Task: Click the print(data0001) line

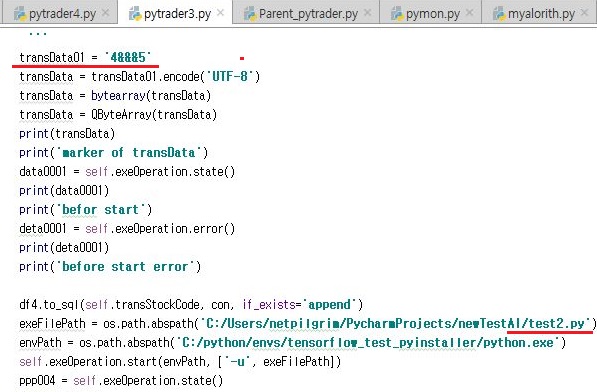Action: pyautogui.click(x=64, y=191)
